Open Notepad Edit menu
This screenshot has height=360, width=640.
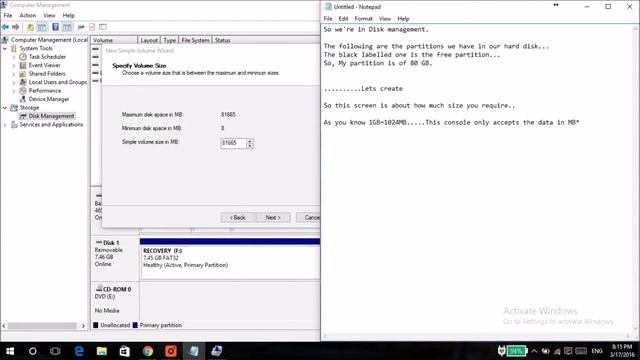(343, 19)
